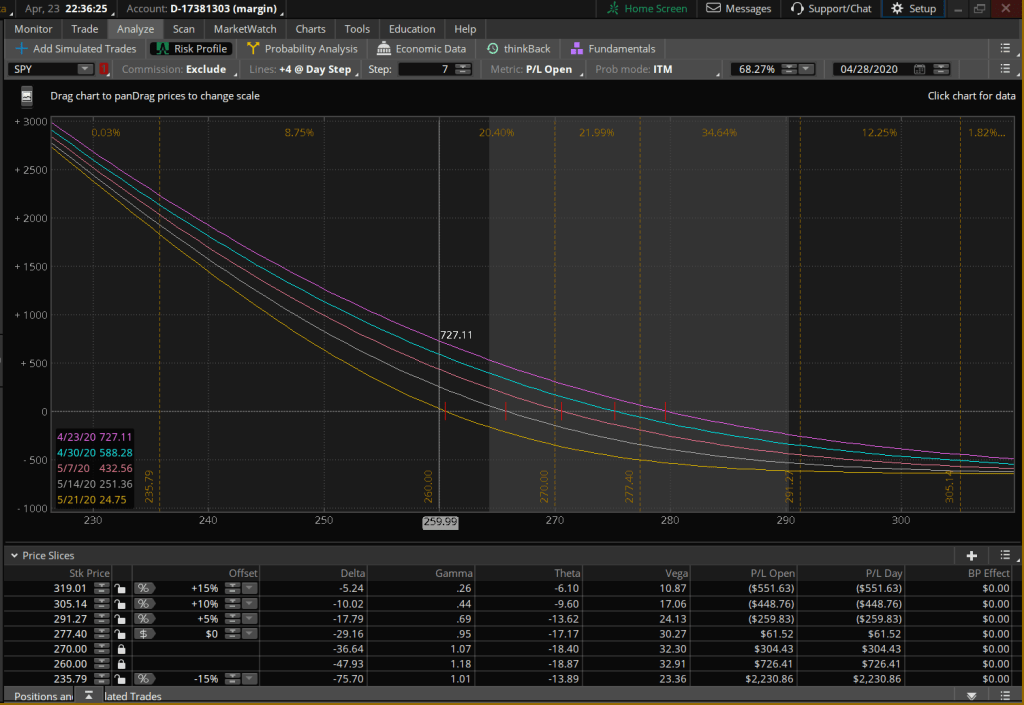Collapse the Price Slices section
The width and height of the screenshot is (1024, 705).
click(x=13, y=555)
